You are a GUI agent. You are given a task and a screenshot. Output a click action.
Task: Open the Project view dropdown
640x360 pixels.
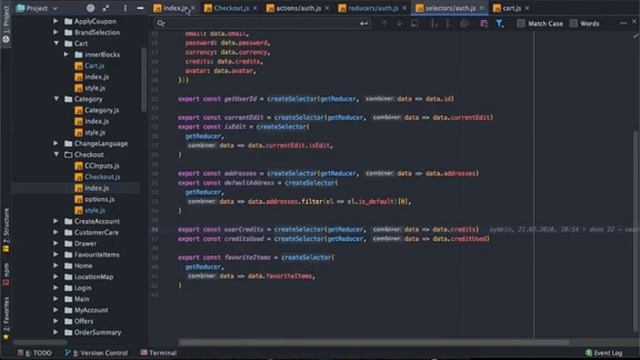pos(37,8)
